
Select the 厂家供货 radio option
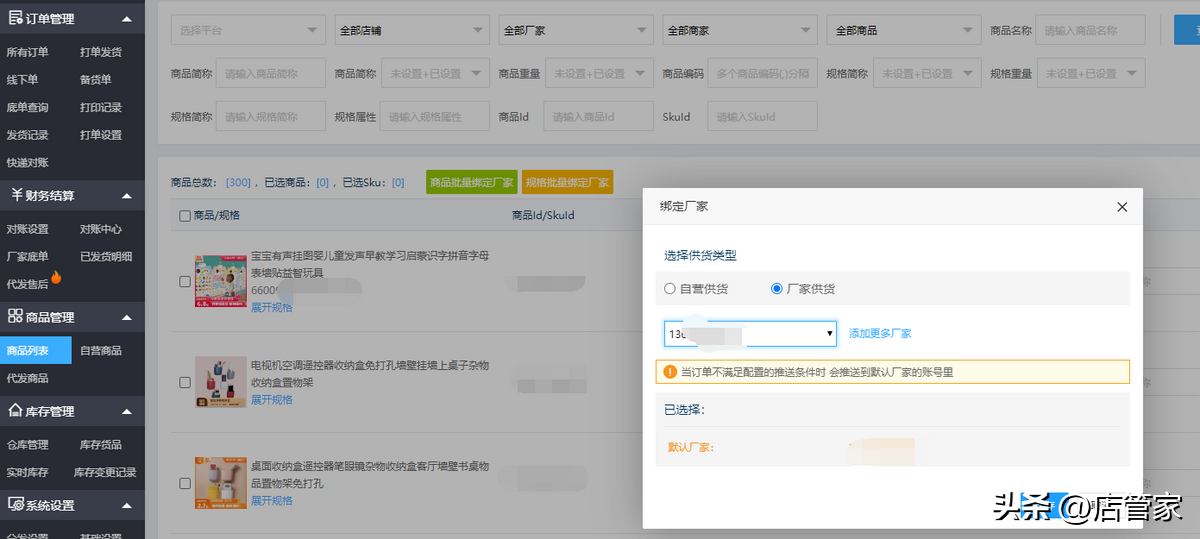tap(776, 289)
